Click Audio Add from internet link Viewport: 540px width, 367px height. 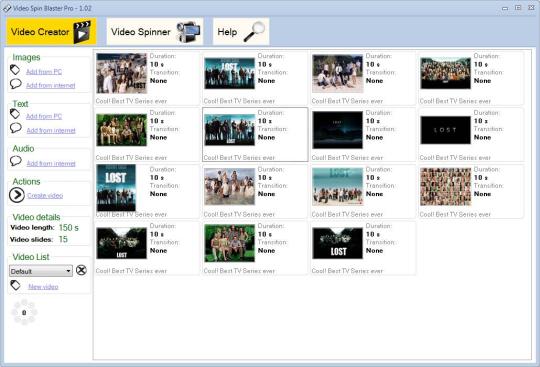pyautogui.click(x=51, y=164)
